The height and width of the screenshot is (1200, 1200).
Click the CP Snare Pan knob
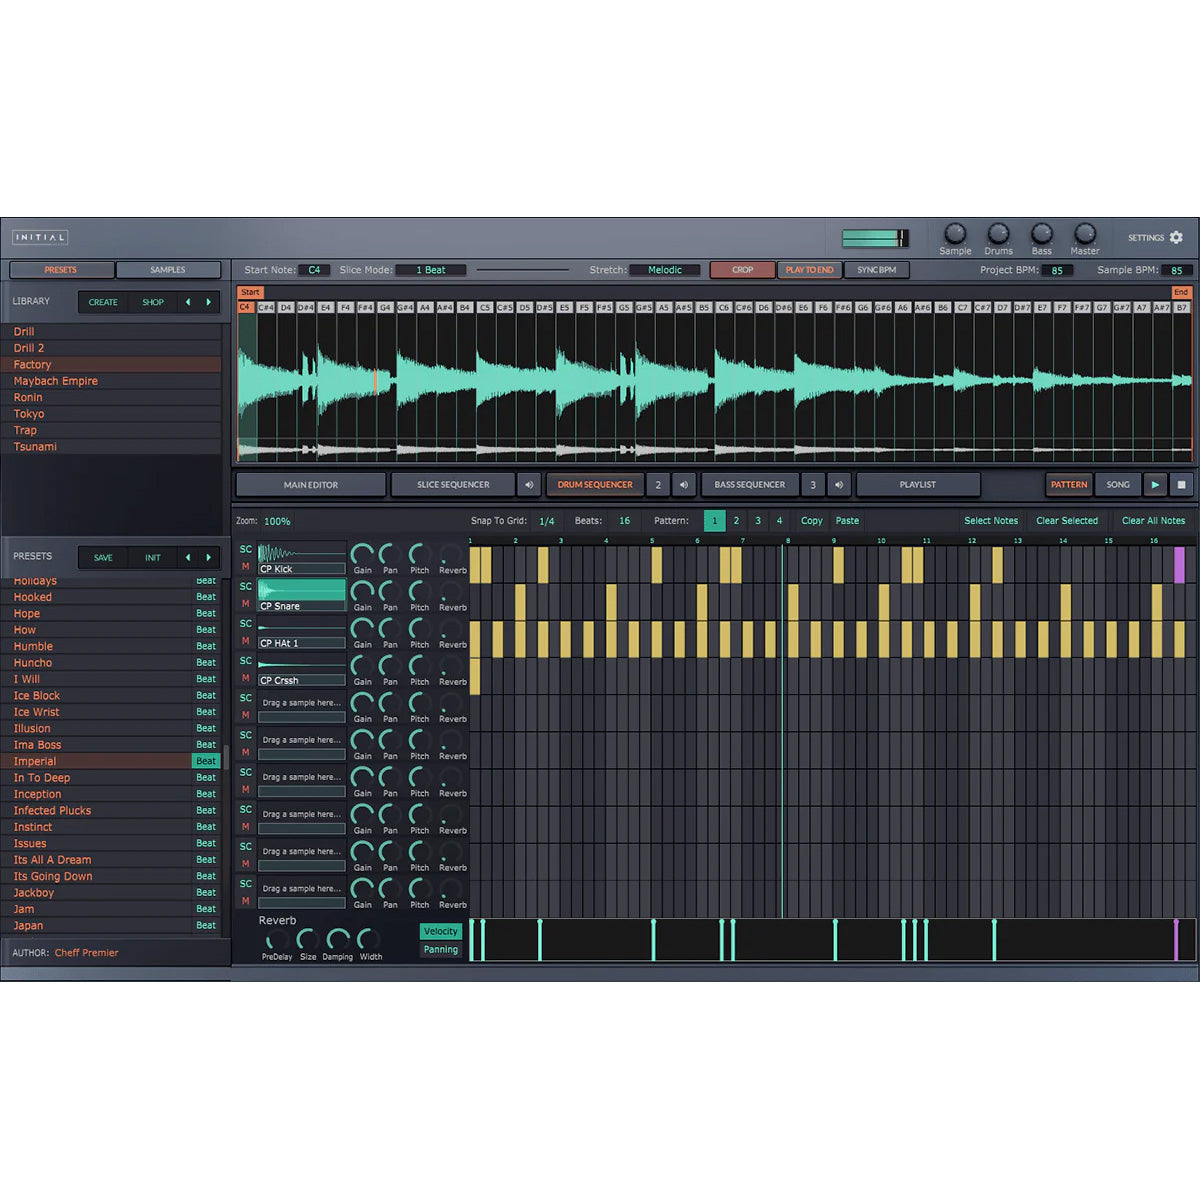(x=390, y=591)
